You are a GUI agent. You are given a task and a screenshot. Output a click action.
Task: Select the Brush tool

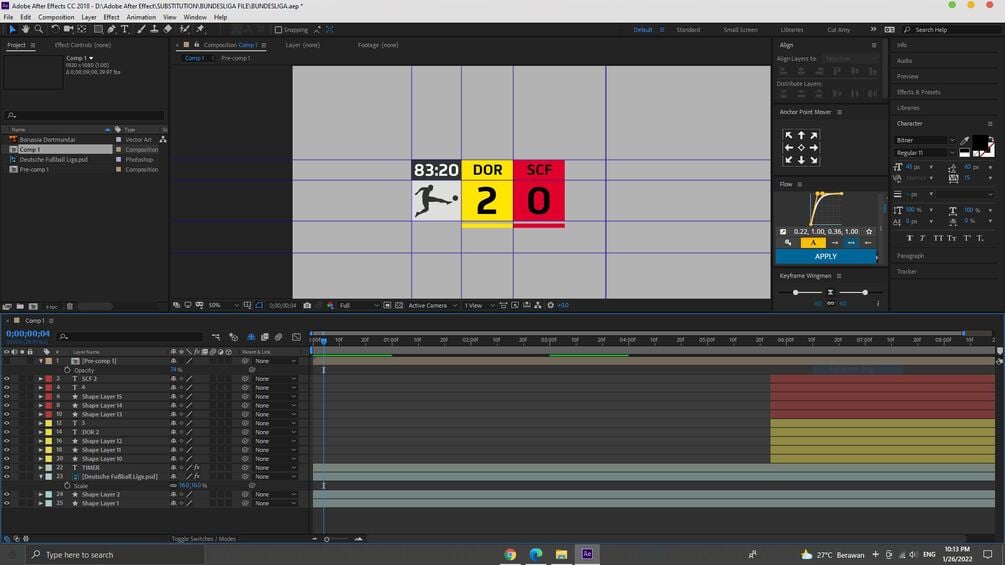click(x=141, y=29)
